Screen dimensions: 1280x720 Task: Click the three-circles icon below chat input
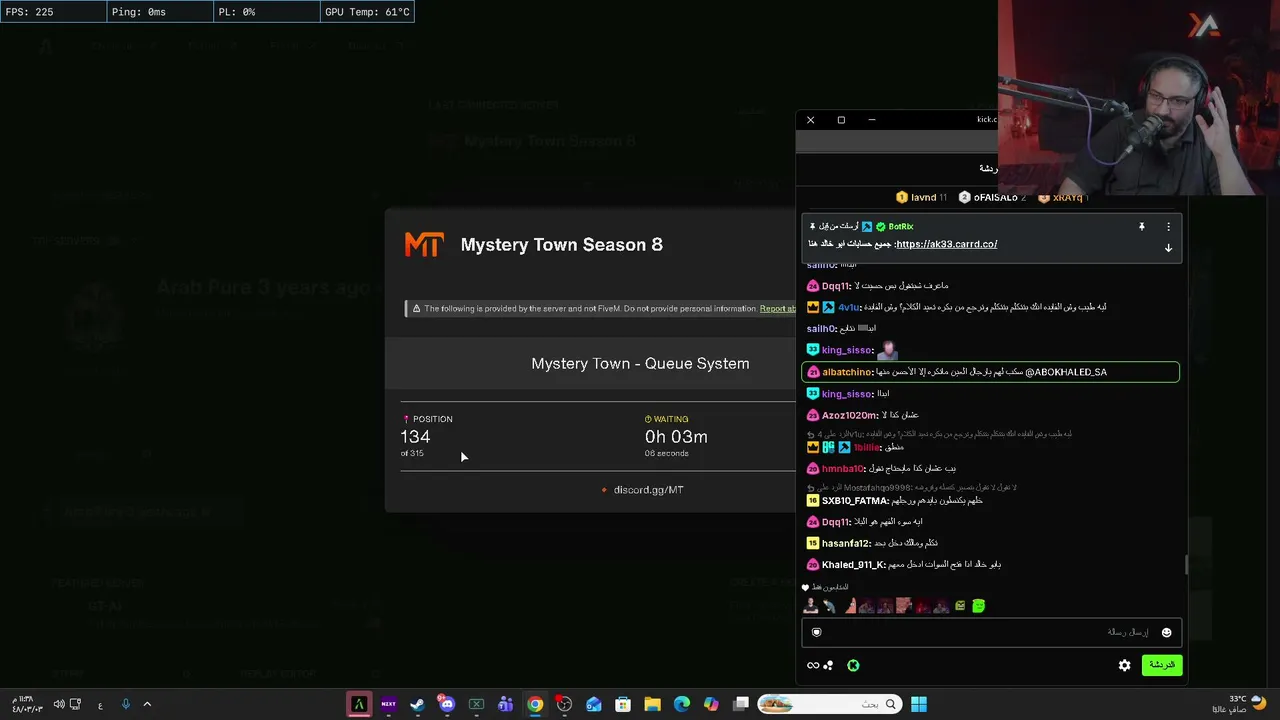[x=828, y=665]
